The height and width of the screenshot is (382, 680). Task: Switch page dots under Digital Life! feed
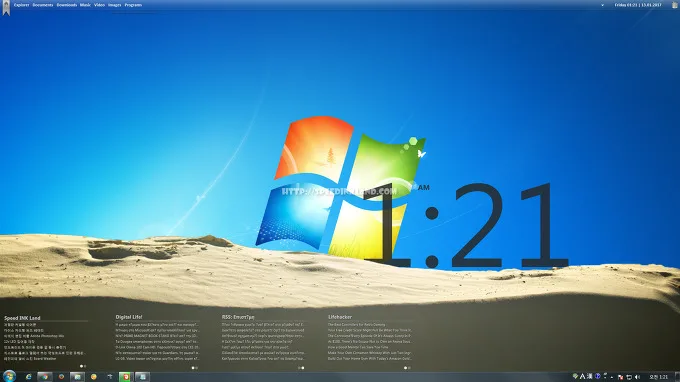(195, 368)
